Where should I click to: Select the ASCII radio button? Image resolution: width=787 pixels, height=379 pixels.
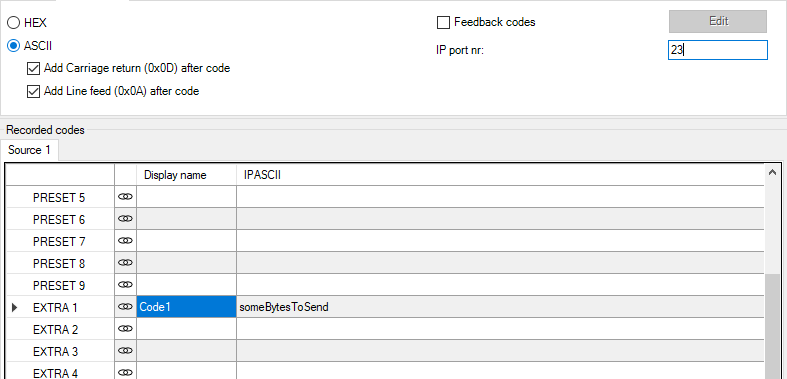coord(14,46)
